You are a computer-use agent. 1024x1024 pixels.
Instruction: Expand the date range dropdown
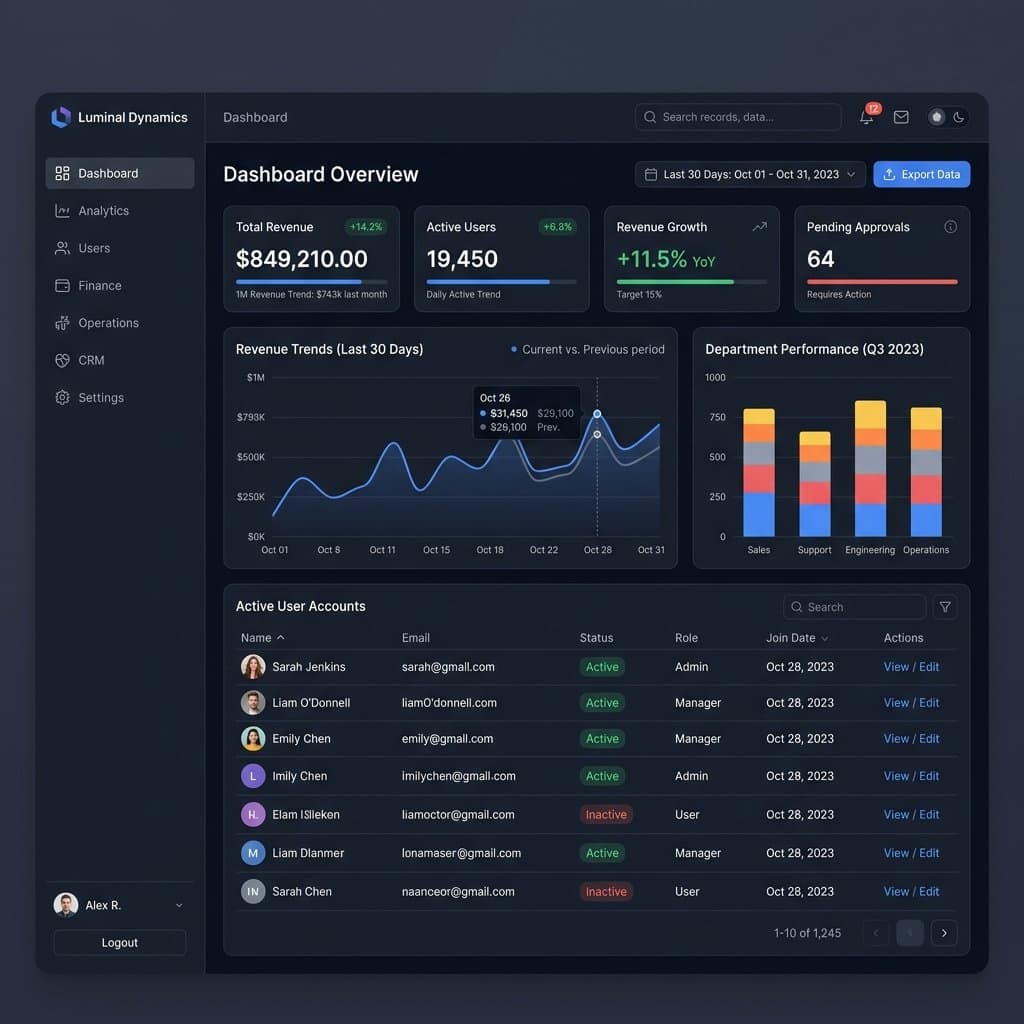click(750, 175)
